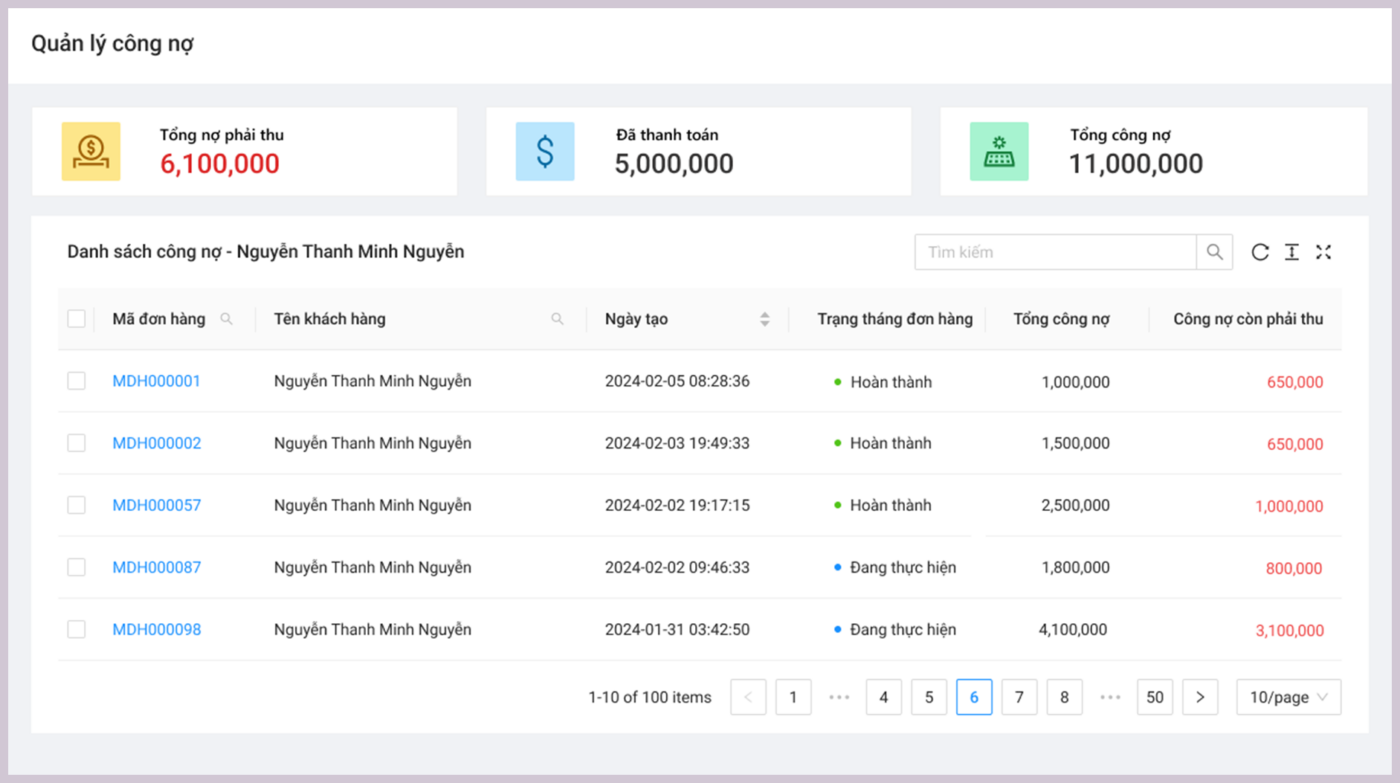
Task: Click the red 6,100,000 receivable total
Action: tap(220, 164)
